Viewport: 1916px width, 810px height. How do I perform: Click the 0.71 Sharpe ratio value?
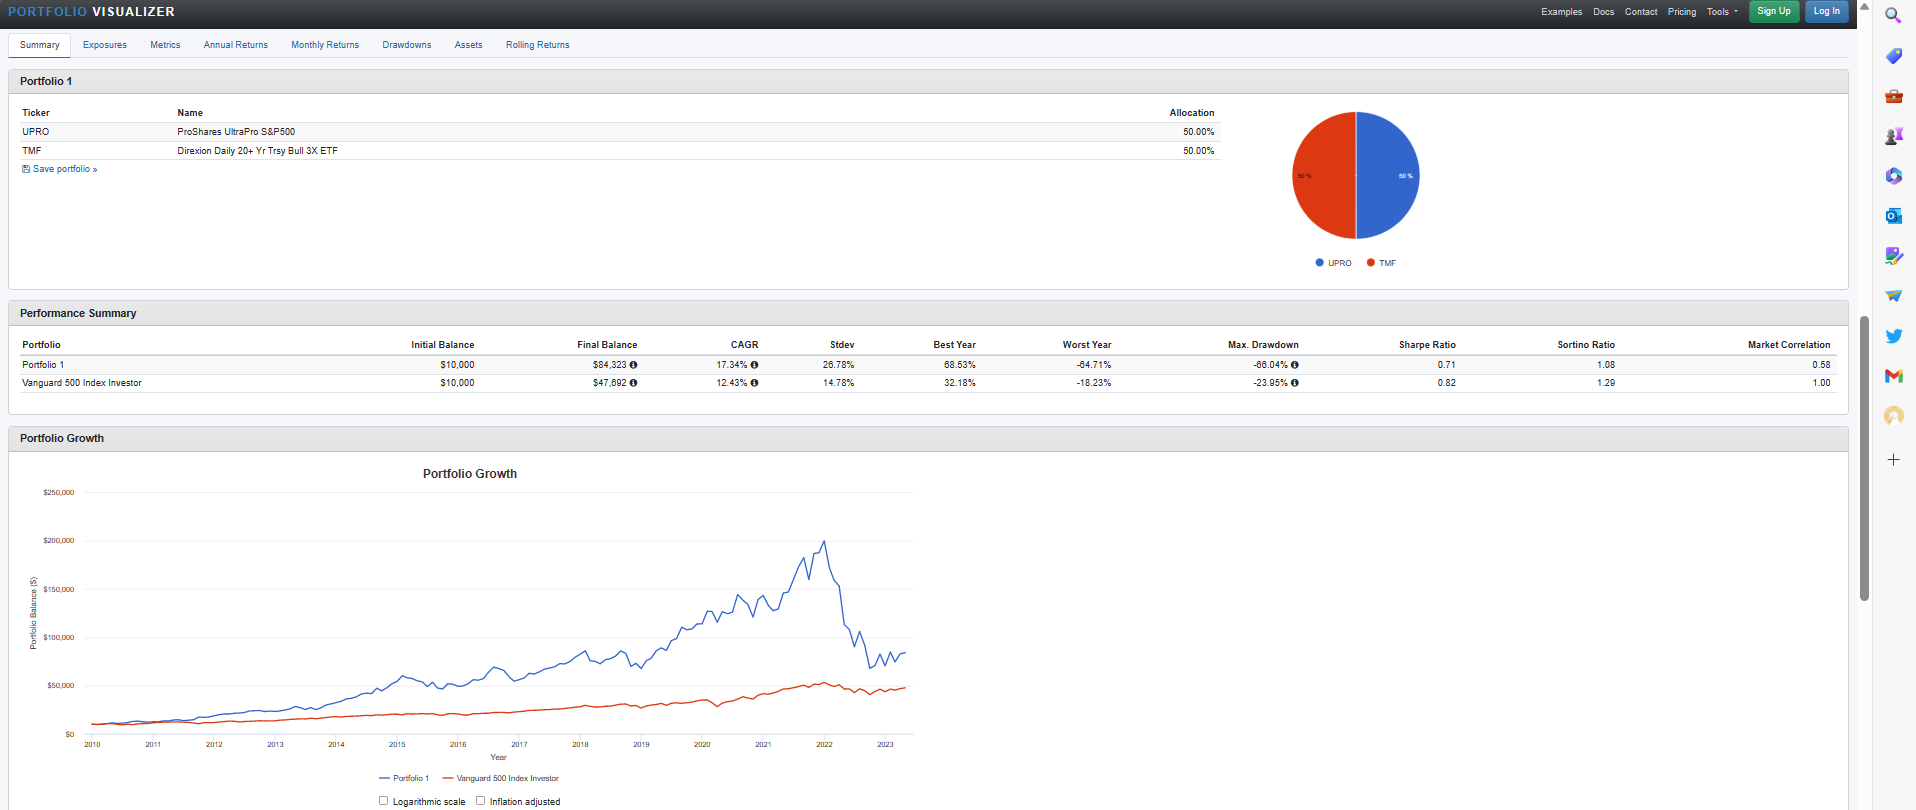click(1447, 365)
